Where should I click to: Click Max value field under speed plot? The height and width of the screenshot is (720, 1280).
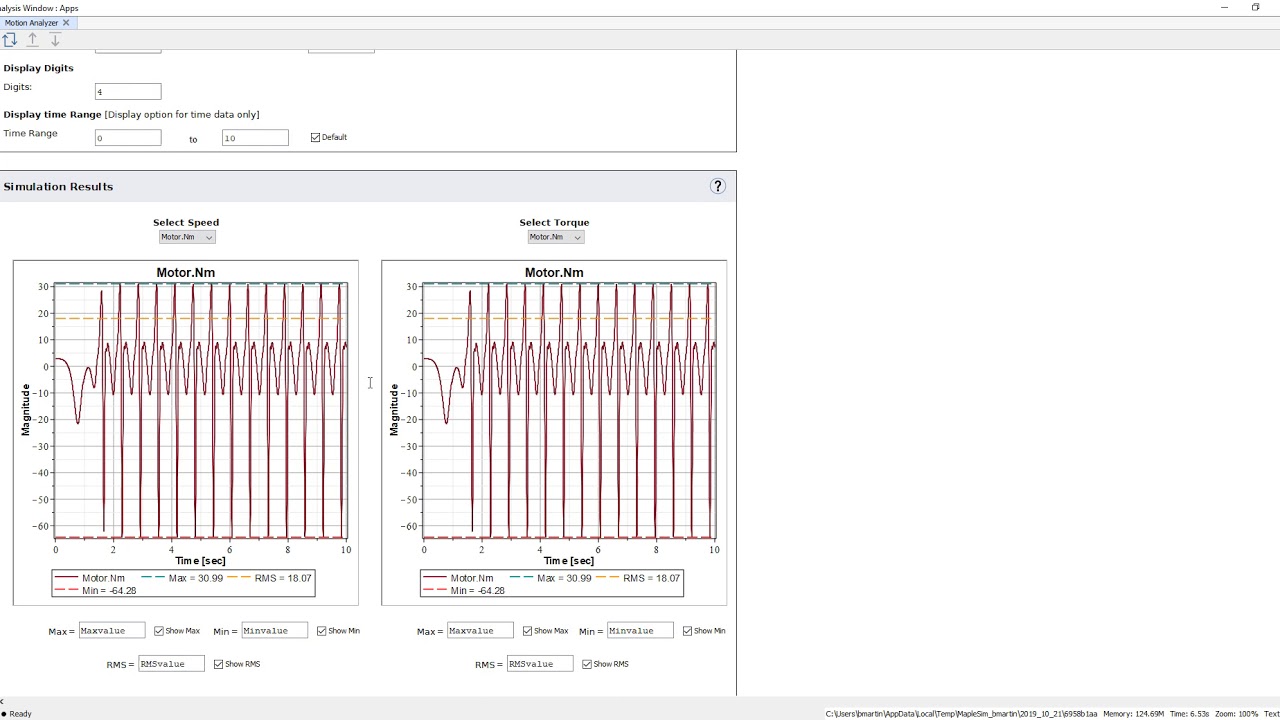[112, 631]
